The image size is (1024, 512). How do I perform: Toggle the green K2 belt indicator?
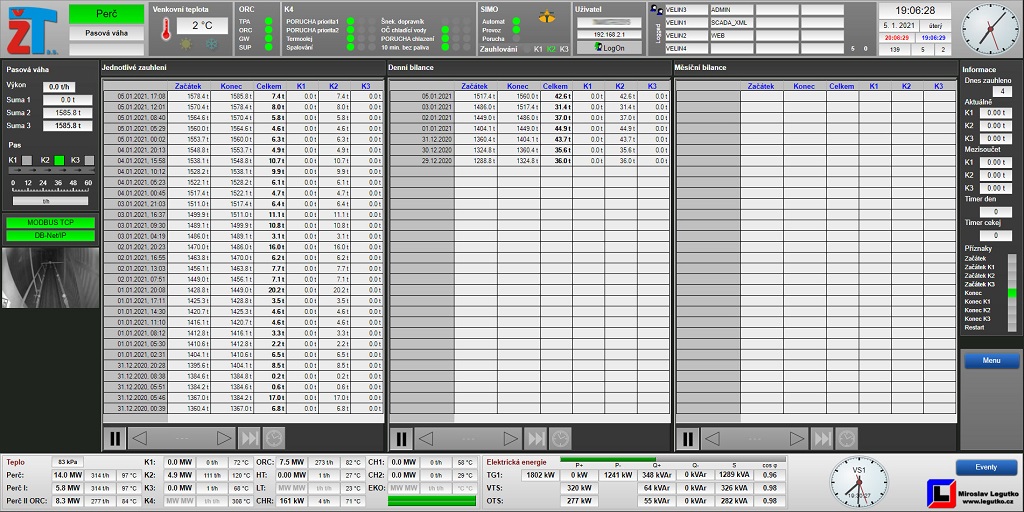[59, 160]
